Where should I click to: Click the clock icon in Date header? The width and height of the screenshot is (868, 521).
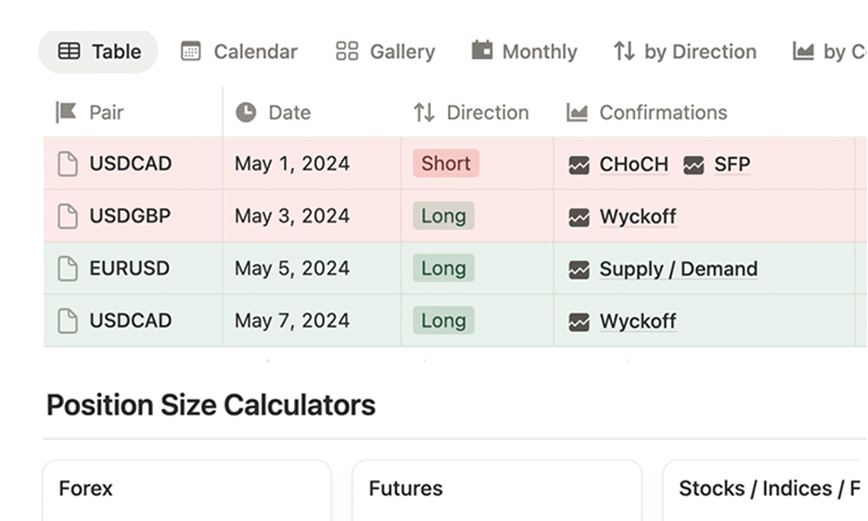(246, 113)
